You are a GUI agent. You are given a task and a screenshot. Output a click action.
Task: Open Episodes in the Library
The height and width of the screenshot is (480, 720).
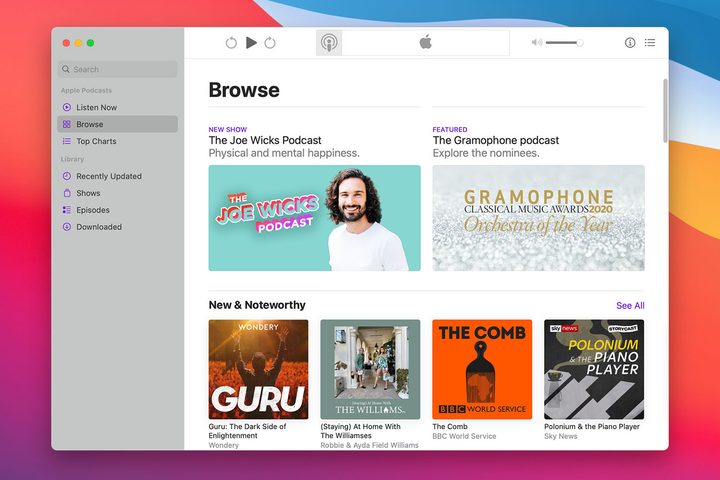(x=118, y=210)
